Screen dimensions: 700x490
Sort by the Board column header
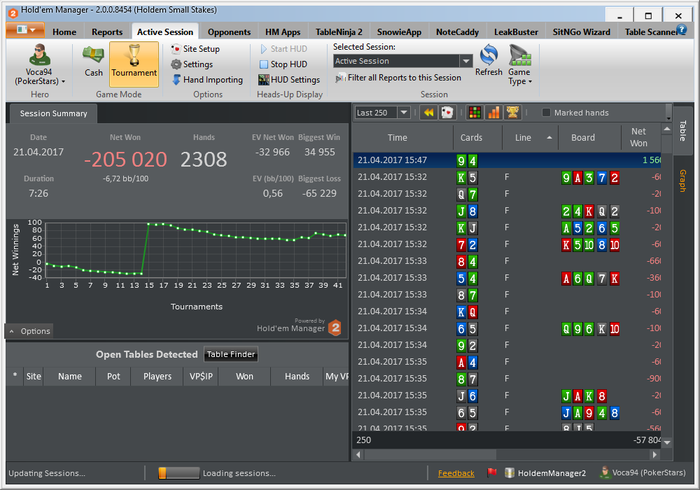click(589, 137)
